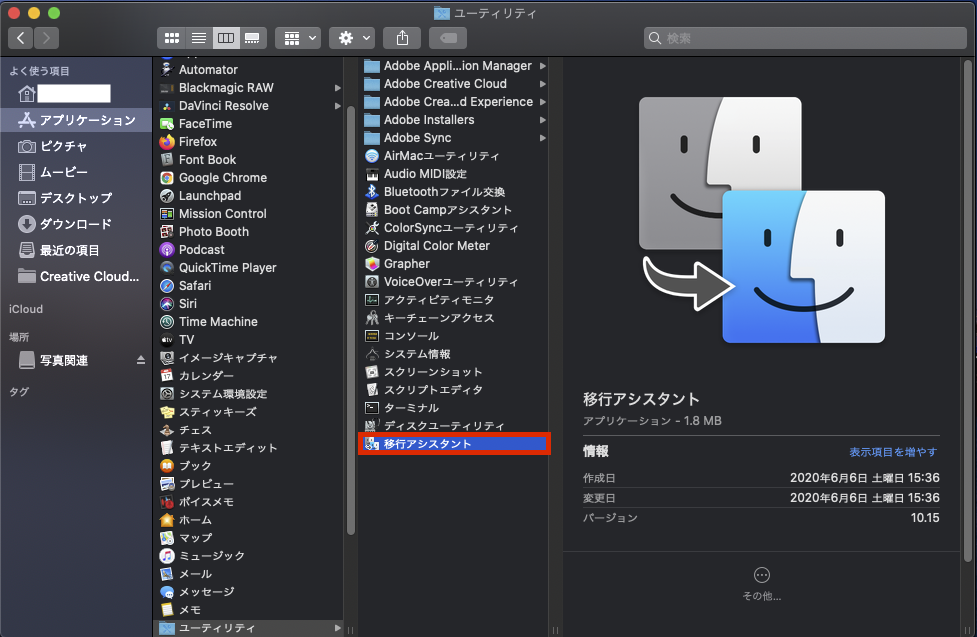The image size is (977, 637).
Task: Select 移行アシスタント in the utilities list
Action: (x=453, y=444)
